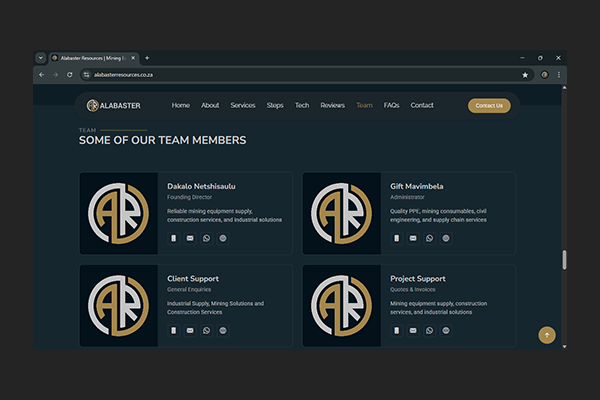Screen dimensions: 600x400
Task: Open the Steps nav item
Action: click(x=275, y=105)
